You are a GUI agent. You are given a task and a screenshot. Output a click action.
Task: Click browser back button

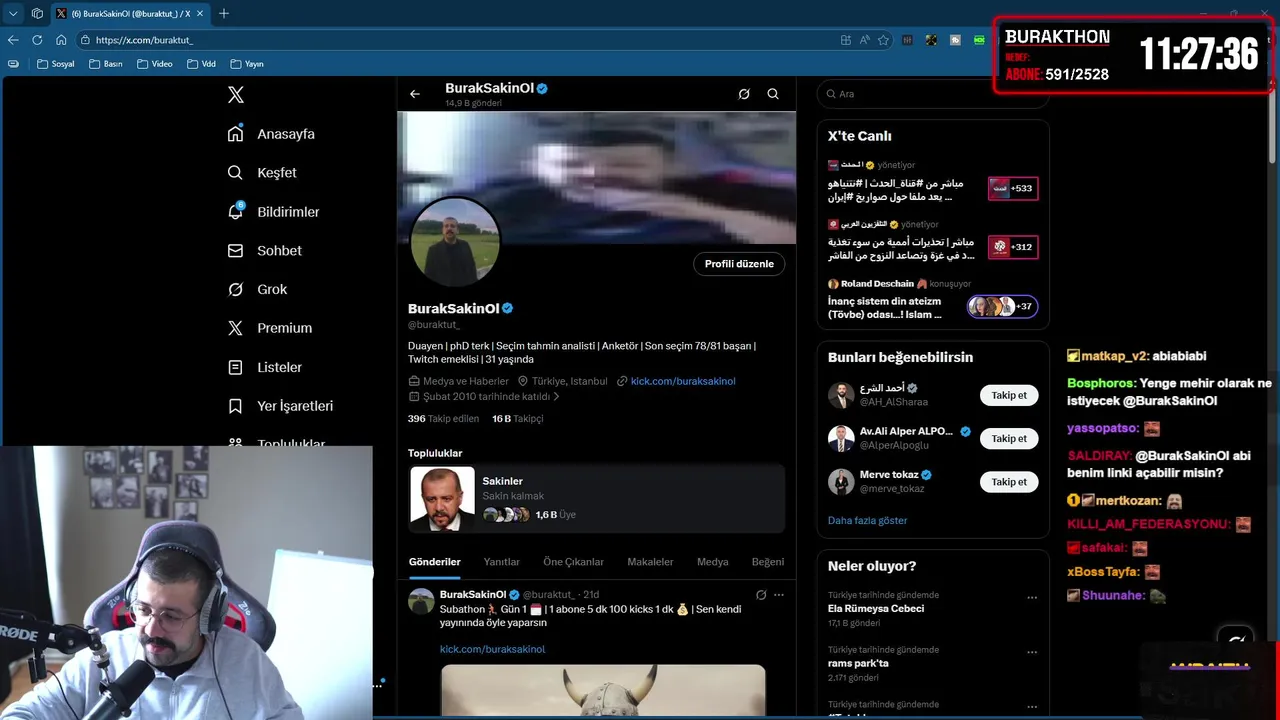tap(13, 40)
